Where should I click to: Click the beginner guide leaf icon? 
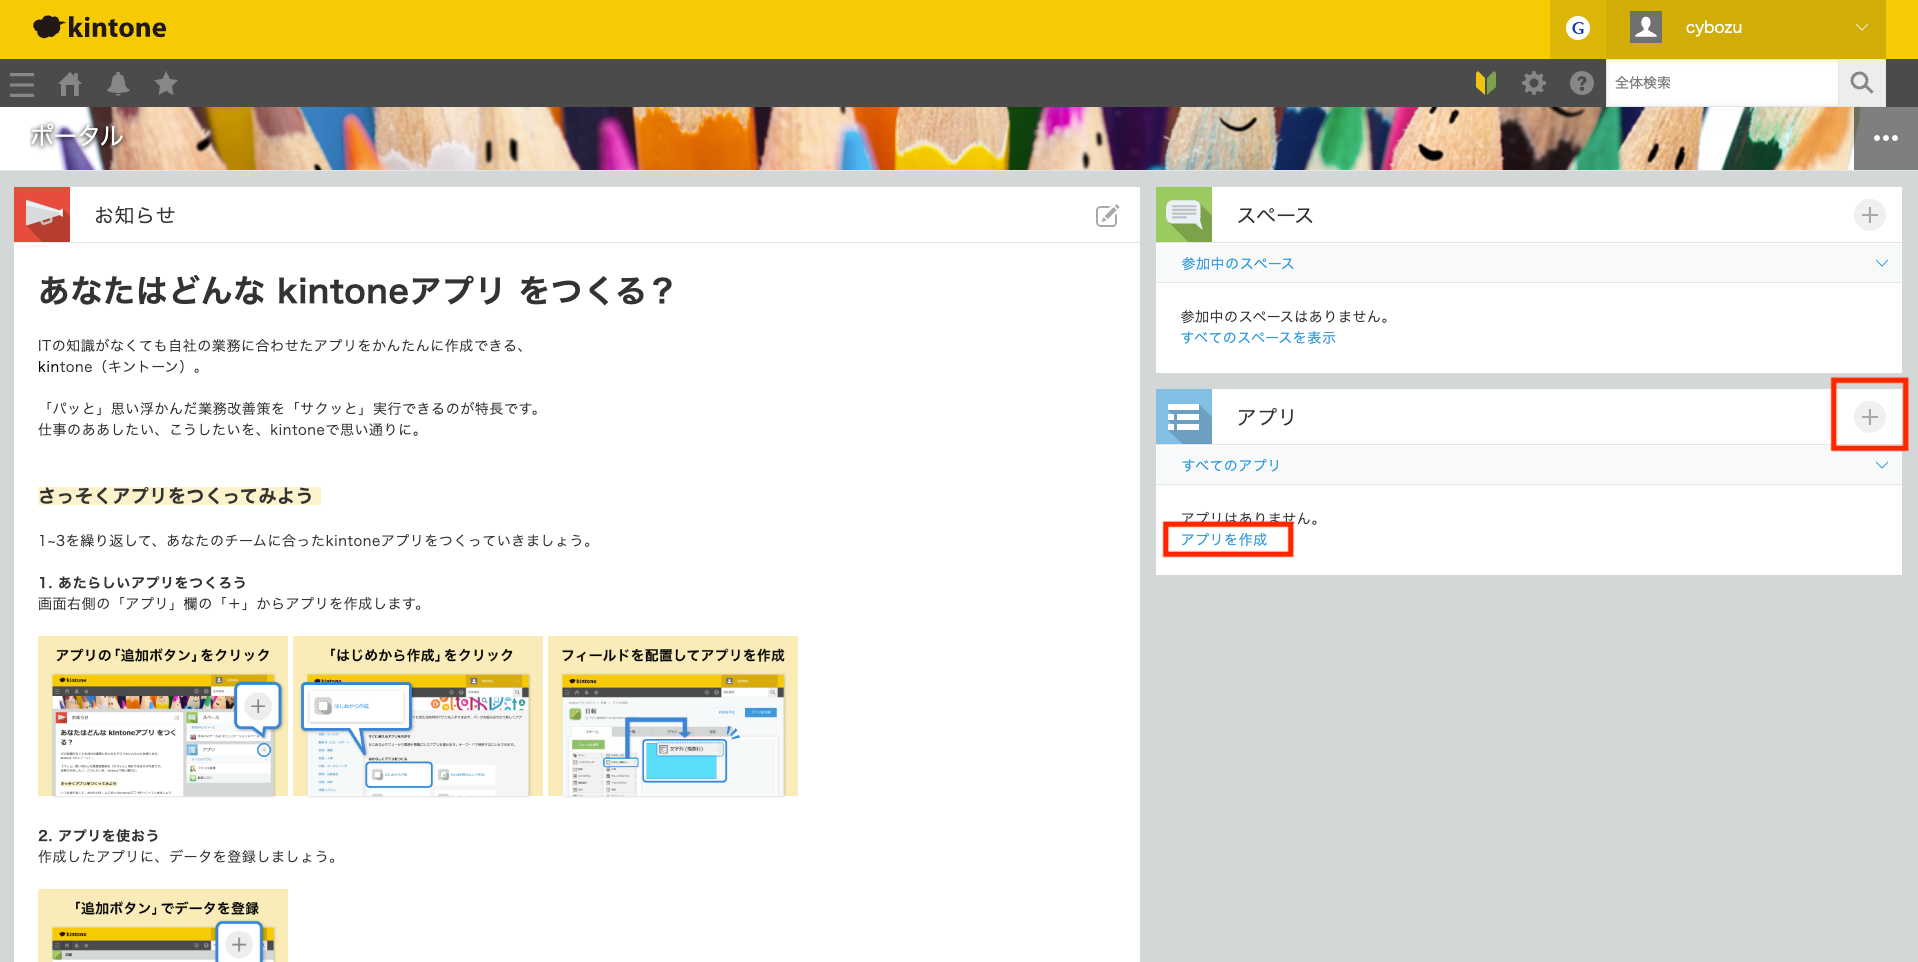(x=1486, y=83)
